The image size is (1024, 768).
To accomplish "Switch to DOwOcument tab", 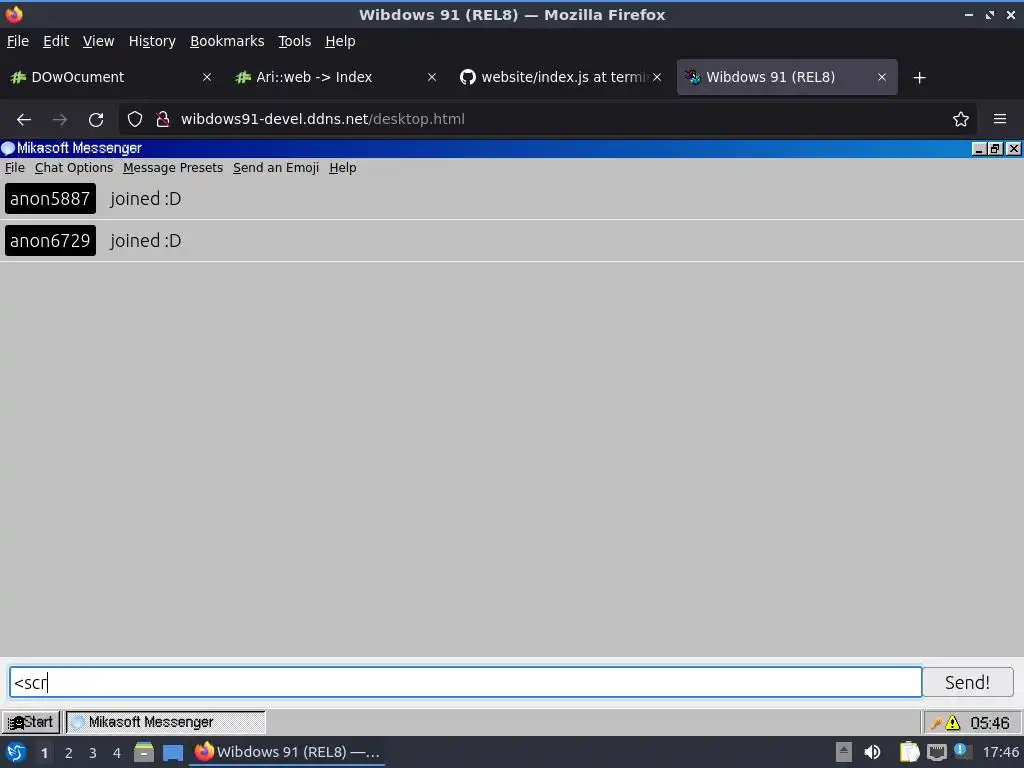I will (x=111, y=77).
